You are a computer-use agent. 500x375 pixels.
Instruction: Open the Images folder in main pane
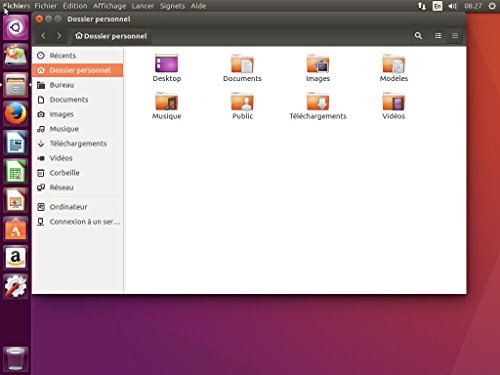click(318, 63)
